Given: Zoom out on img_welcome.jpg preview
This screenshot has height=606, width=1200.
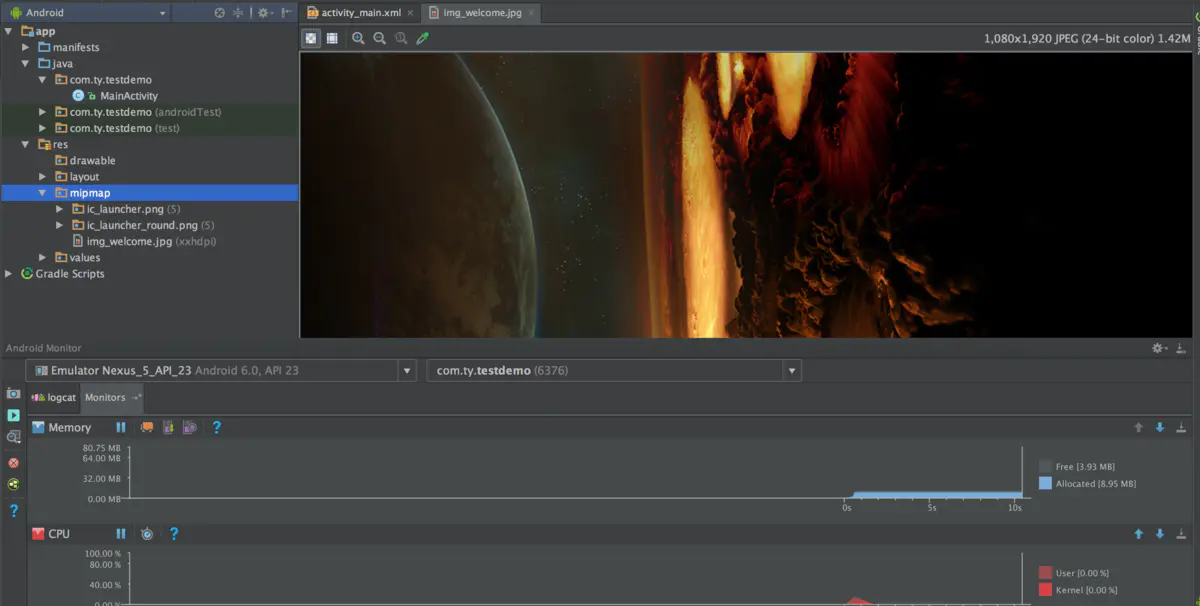Looking at the screenshot, I should pos(380,38).
